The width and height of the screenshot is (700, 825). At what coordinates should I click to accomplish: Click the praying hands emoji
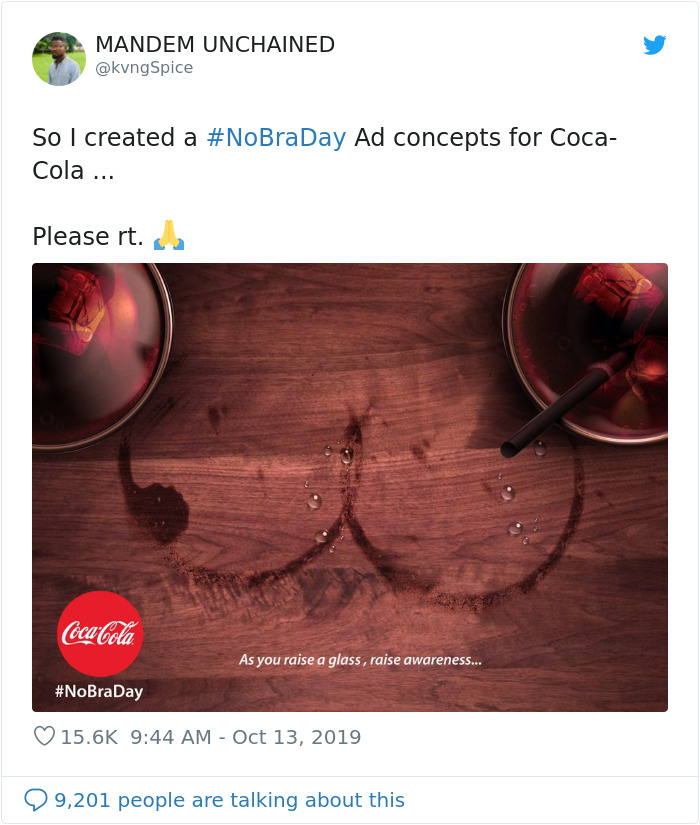[x=169, y=236]
